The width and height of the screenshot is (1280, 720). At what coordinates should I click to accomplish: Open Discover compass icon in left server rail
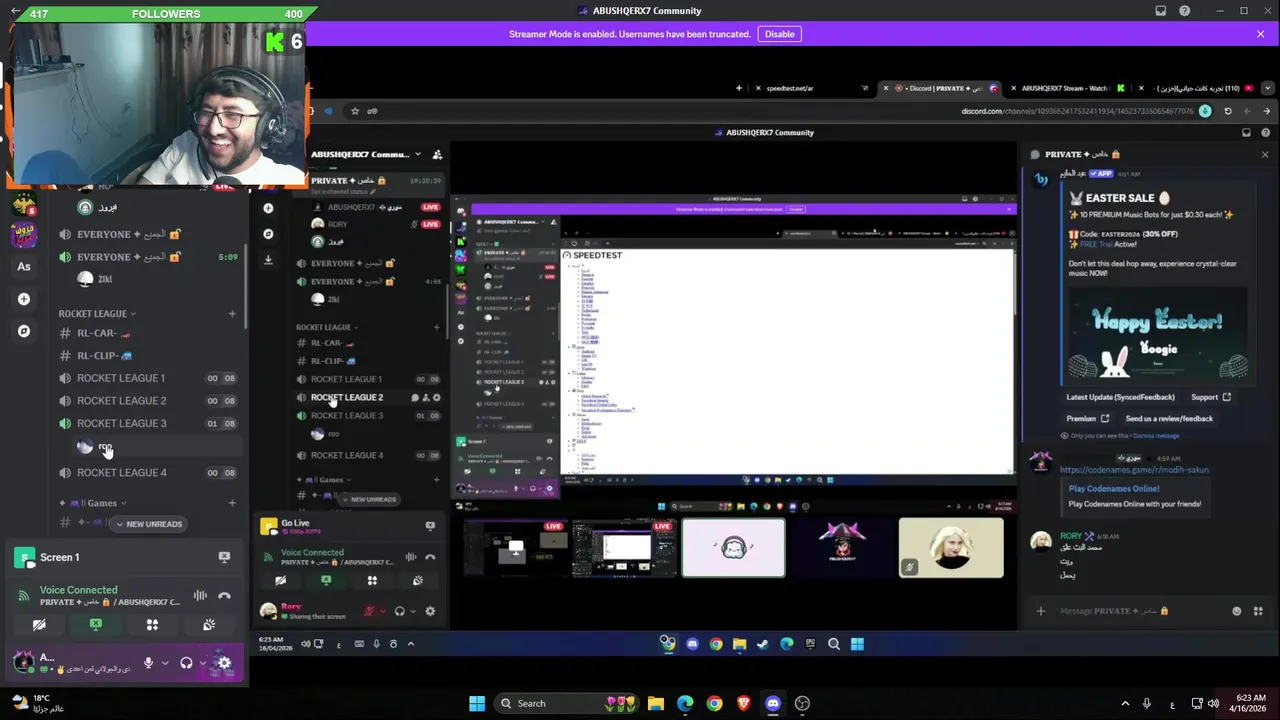tap(24, 331)
